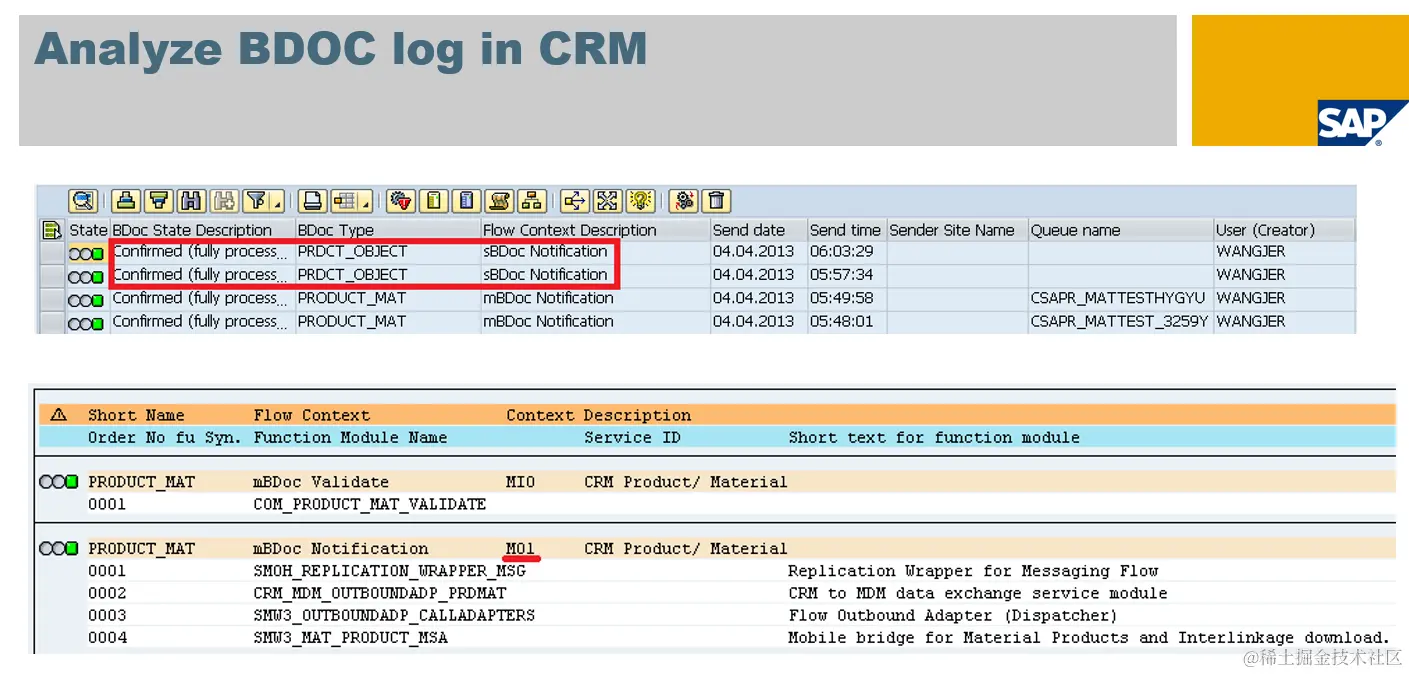
Task: Click the Flow Context Description column header
Action: coord(594,230)
